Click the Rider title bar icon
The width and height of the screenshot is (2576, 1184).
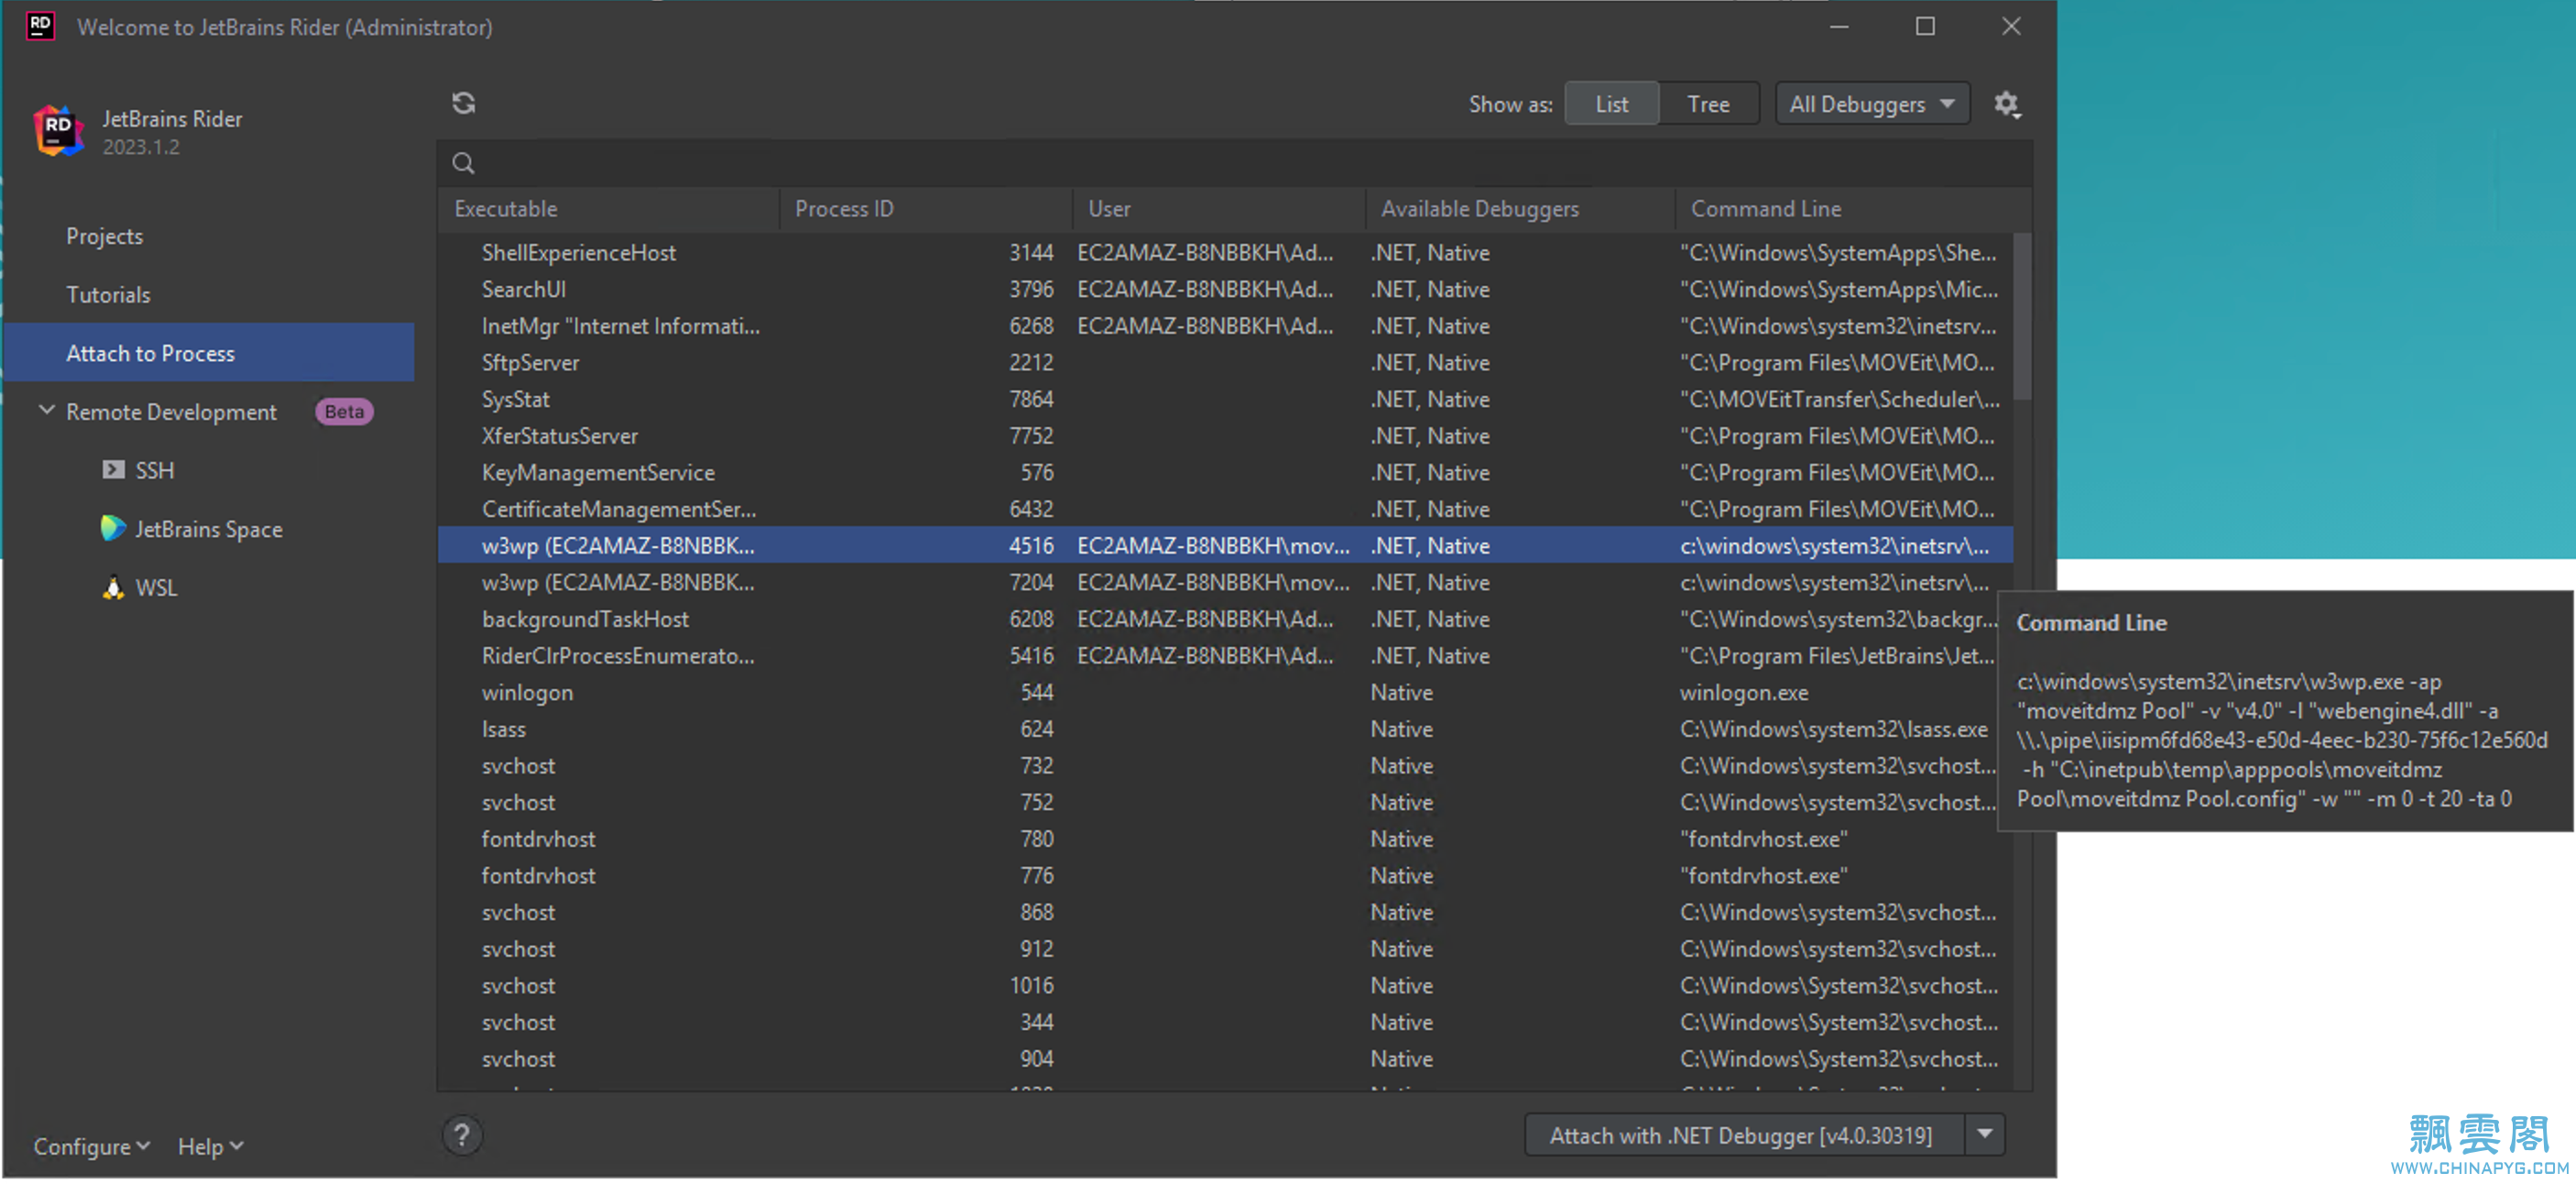[x=40, y=26]
